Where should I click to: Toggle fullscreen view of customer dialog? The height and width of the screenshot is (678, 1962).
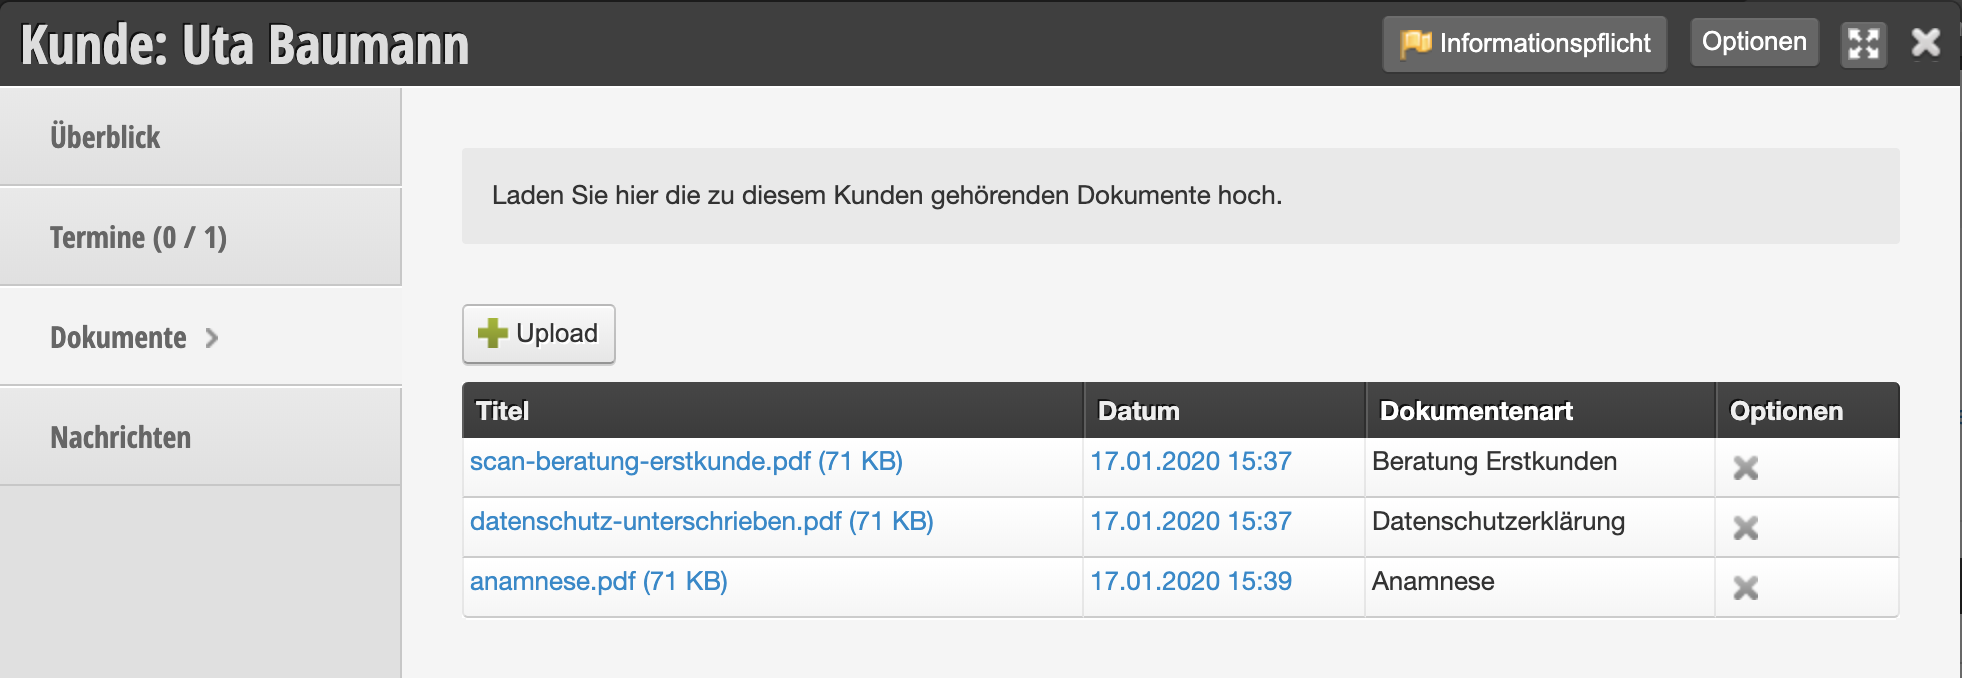click(1863, 44)
